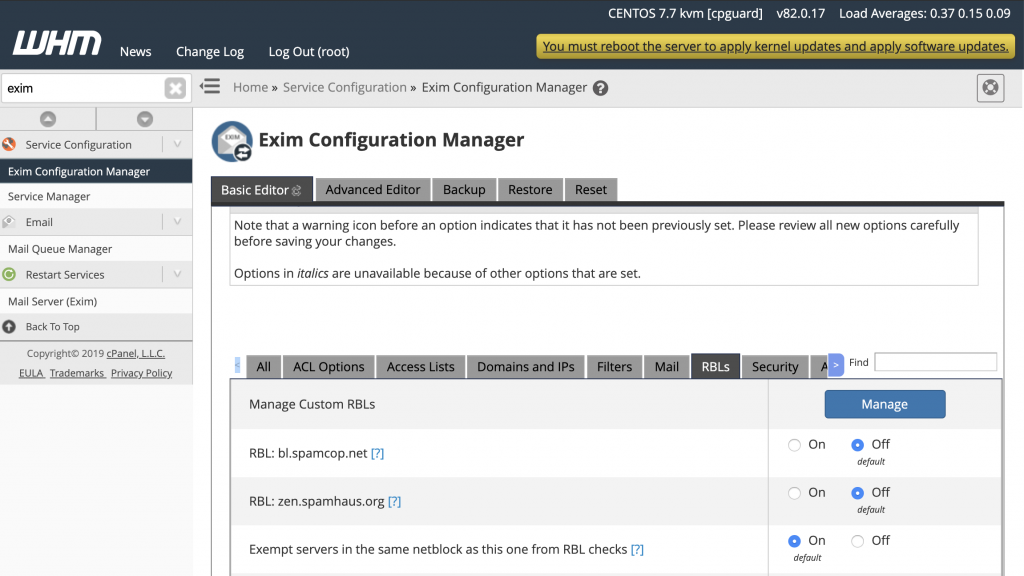Open the Backup tab
The width and height of the screenshot is (1024, 576).
[x=464, y=189]
